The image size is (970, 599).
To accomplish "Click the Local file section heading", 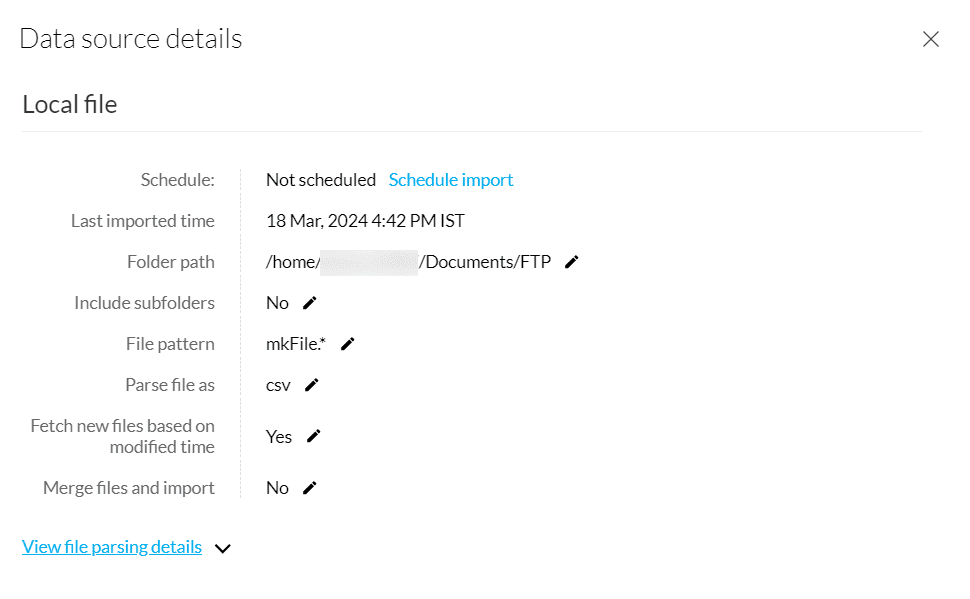I will (70, 104).
